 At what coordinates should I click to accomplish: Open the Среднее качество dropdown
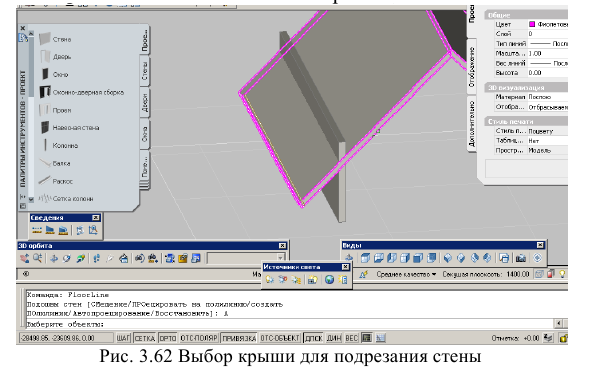[406, 274]
